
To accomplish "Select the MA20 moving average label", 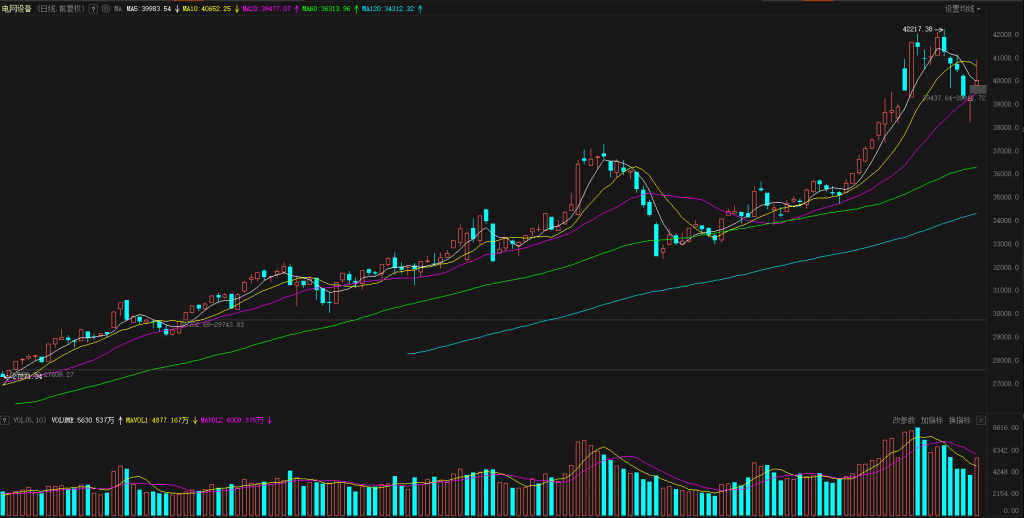I will 265,9.
